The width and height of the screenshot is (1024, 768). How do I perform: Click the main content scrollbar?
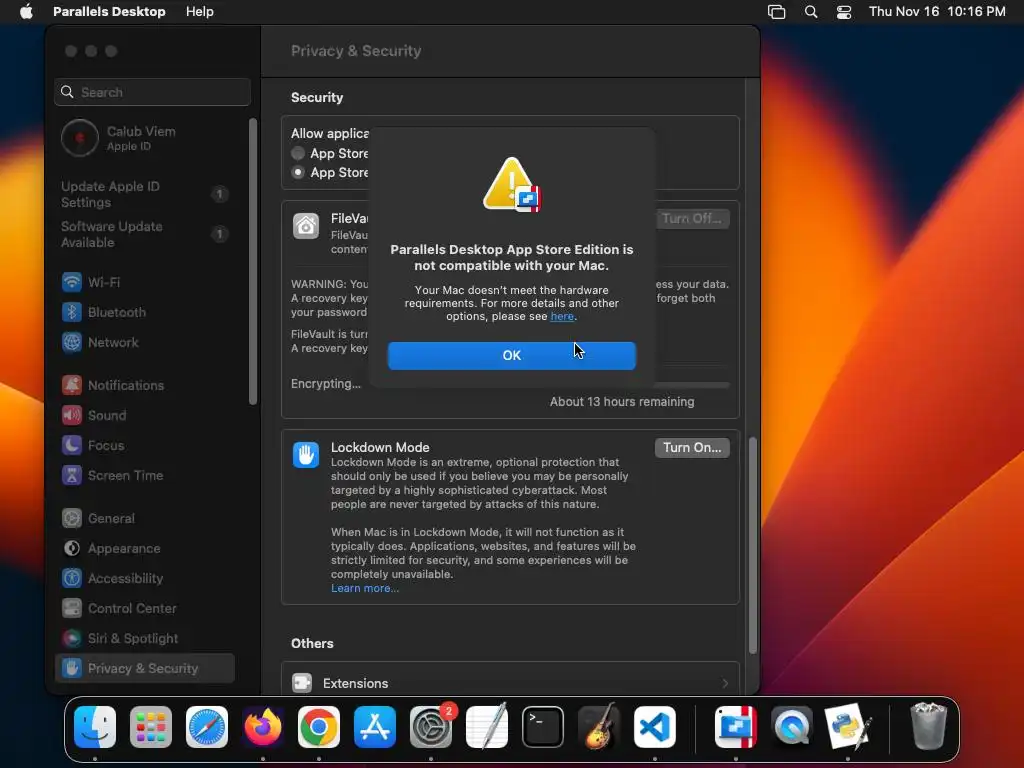752,545
